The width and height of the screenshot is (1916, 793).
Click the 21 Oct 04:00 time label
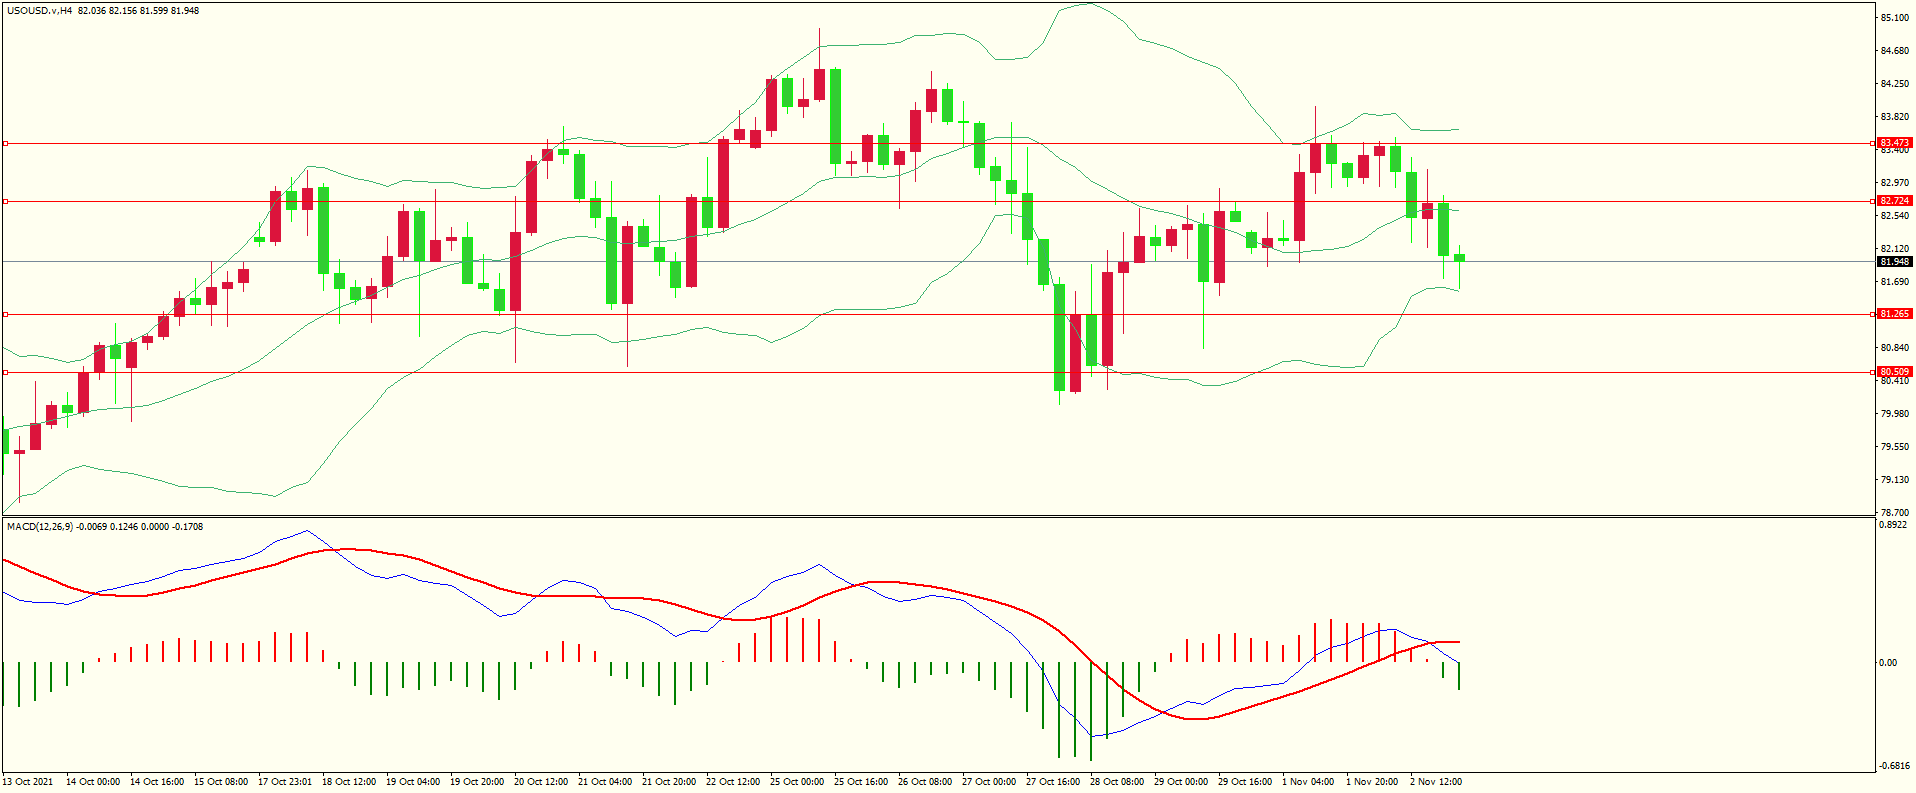pos(605,782)
